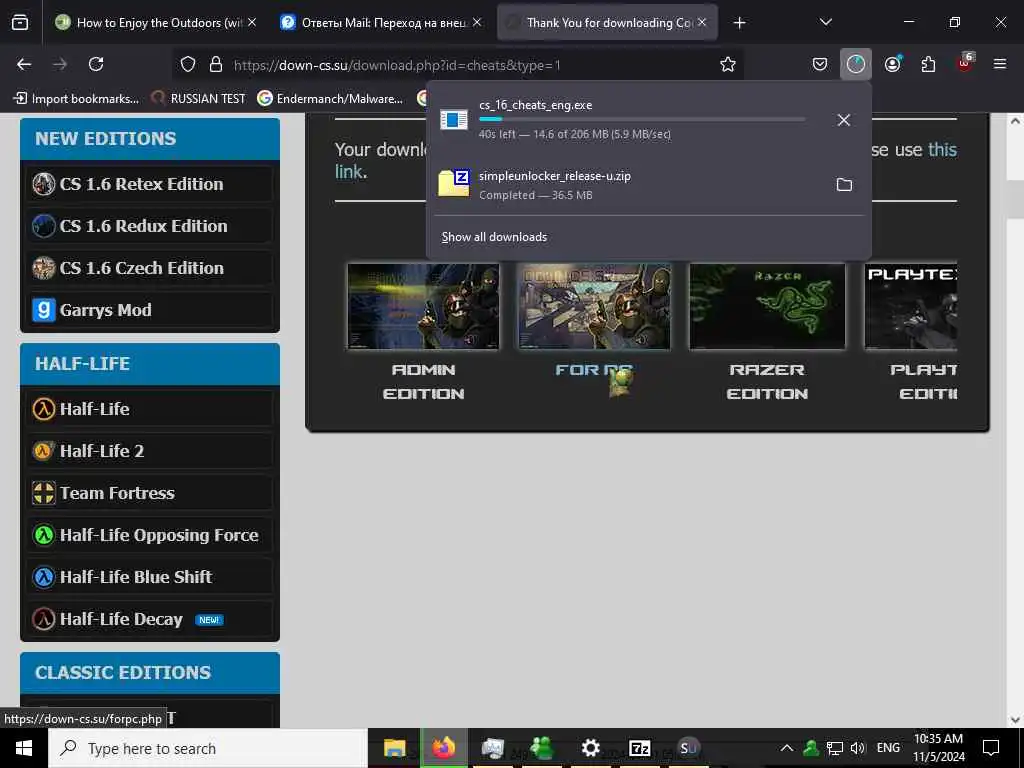Open CS 1.6 Czech Edition
1024x768 pixels.
[150, 268]
